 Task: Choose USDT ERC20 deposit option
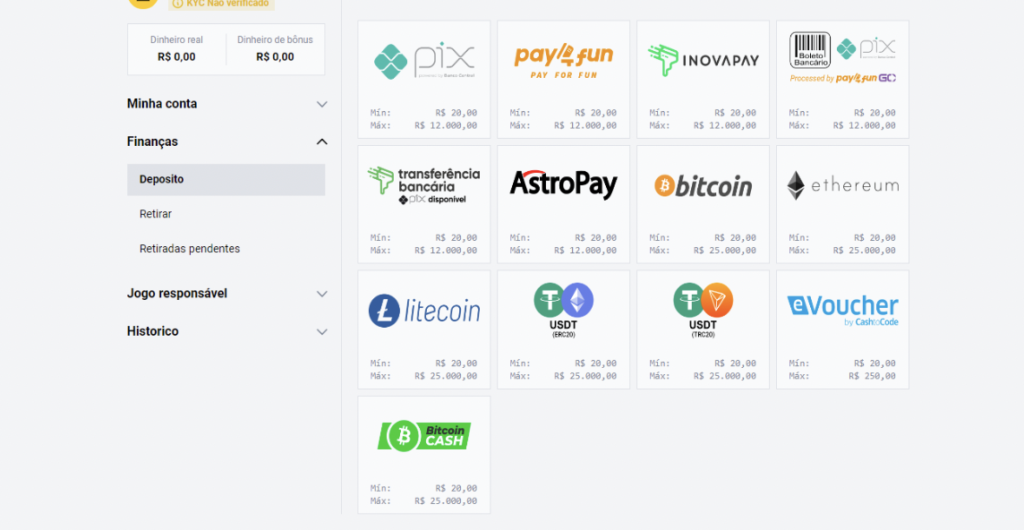click(564, 330)
